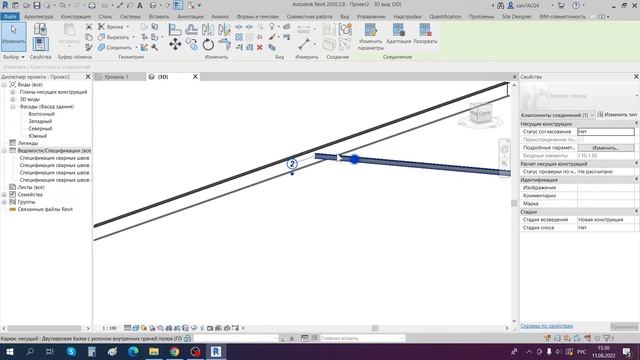Select the Measure tool in Измерить panel
Screen dimensions: 640x360
304,44
